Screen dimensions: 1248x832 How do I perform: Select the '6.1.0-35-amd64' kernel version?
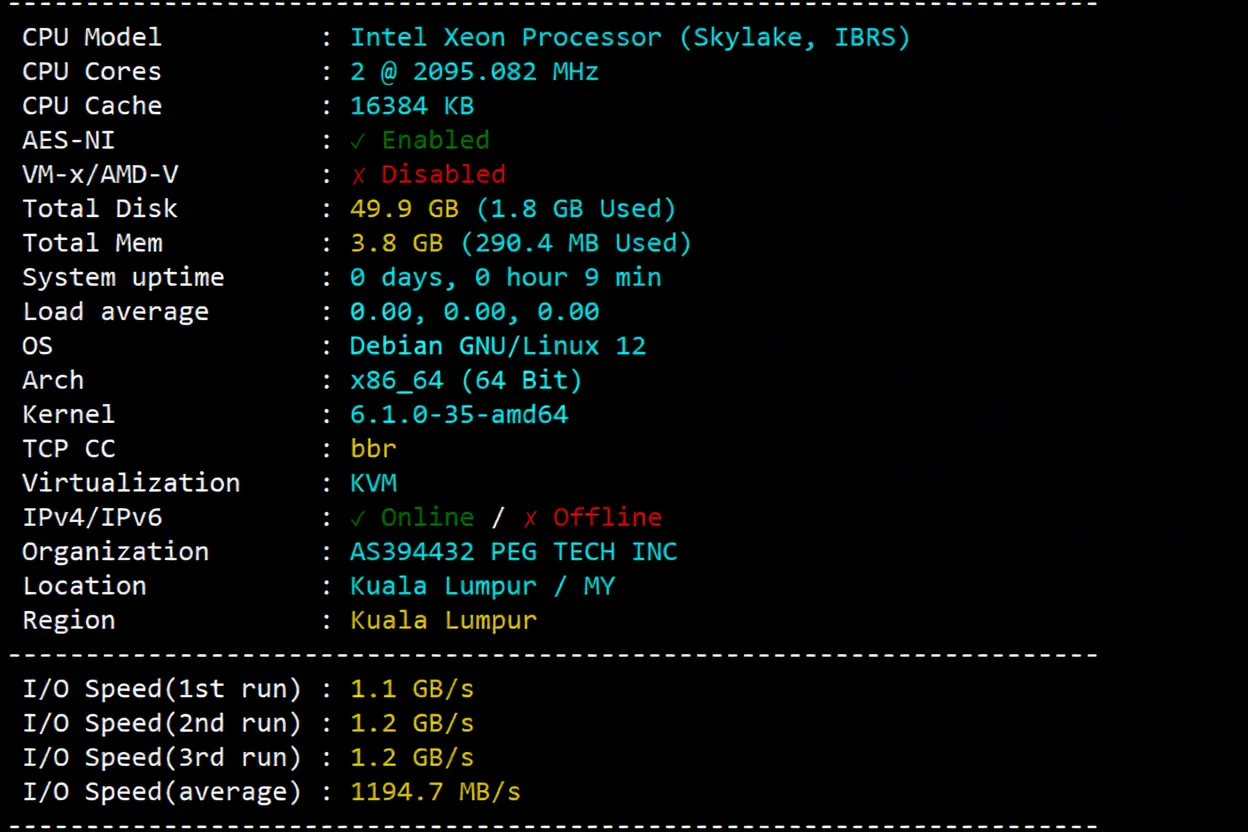point(459,414)
